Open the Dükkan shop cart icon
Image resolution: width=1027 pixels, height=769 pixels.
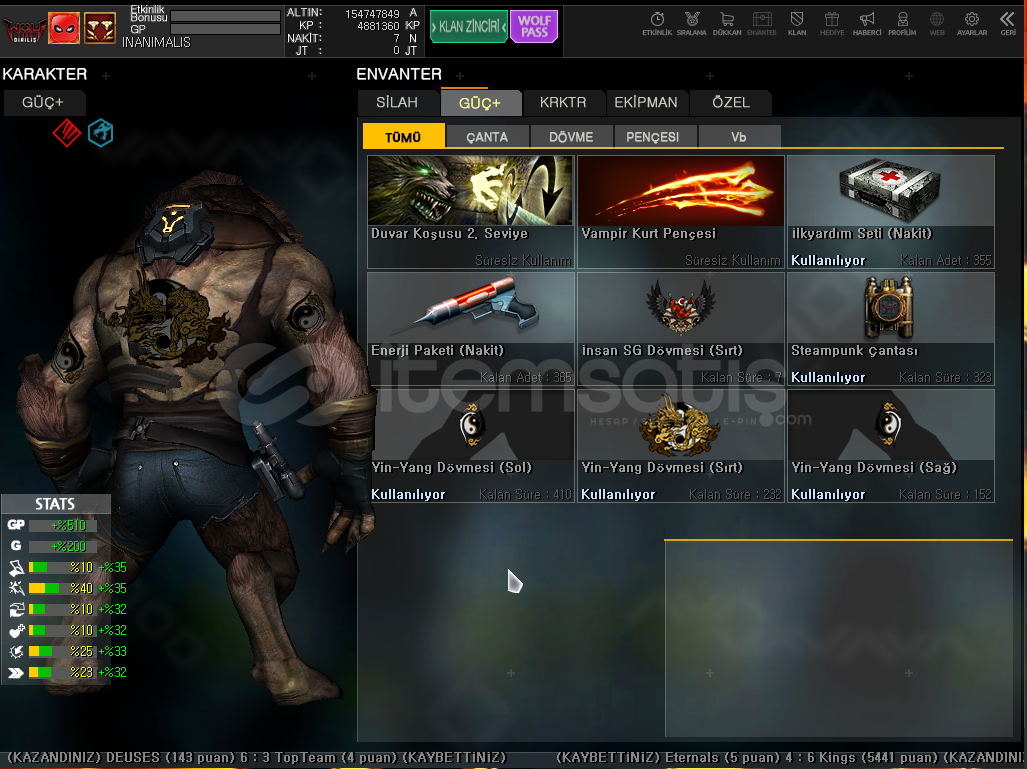coord(727,24)
